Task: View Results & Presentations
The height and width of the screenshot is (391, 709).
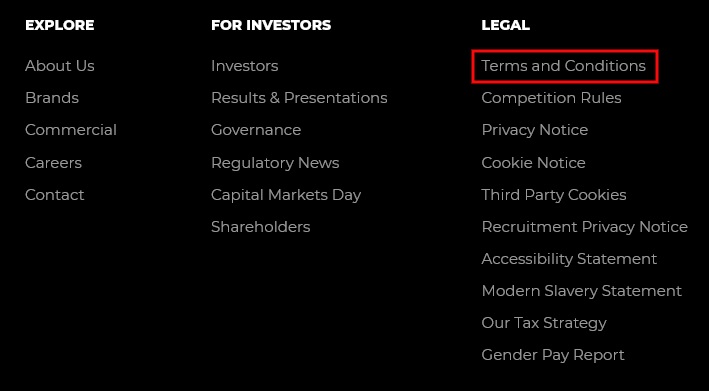Action: 299,98
